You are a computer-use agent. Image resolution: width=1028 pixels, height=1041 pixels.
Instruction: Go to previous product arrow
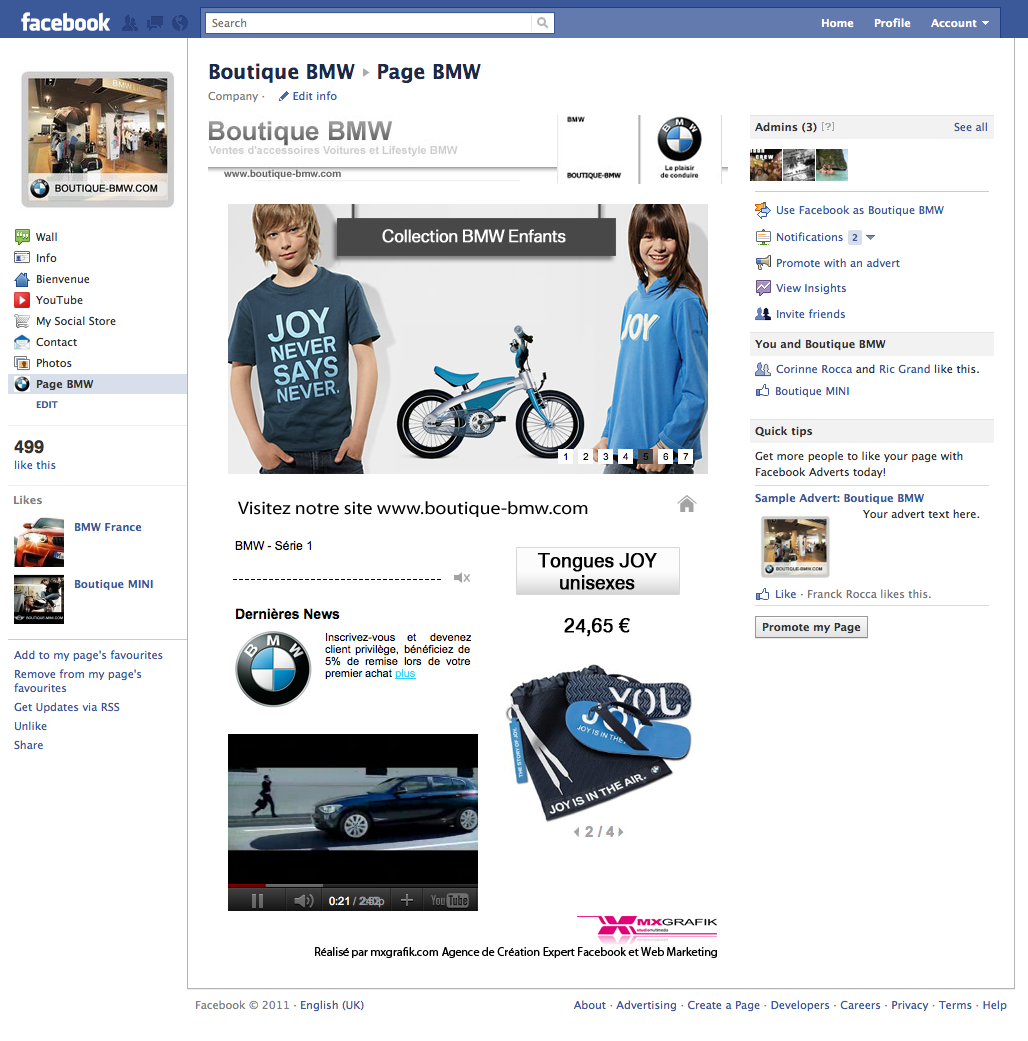click(576, 832)
